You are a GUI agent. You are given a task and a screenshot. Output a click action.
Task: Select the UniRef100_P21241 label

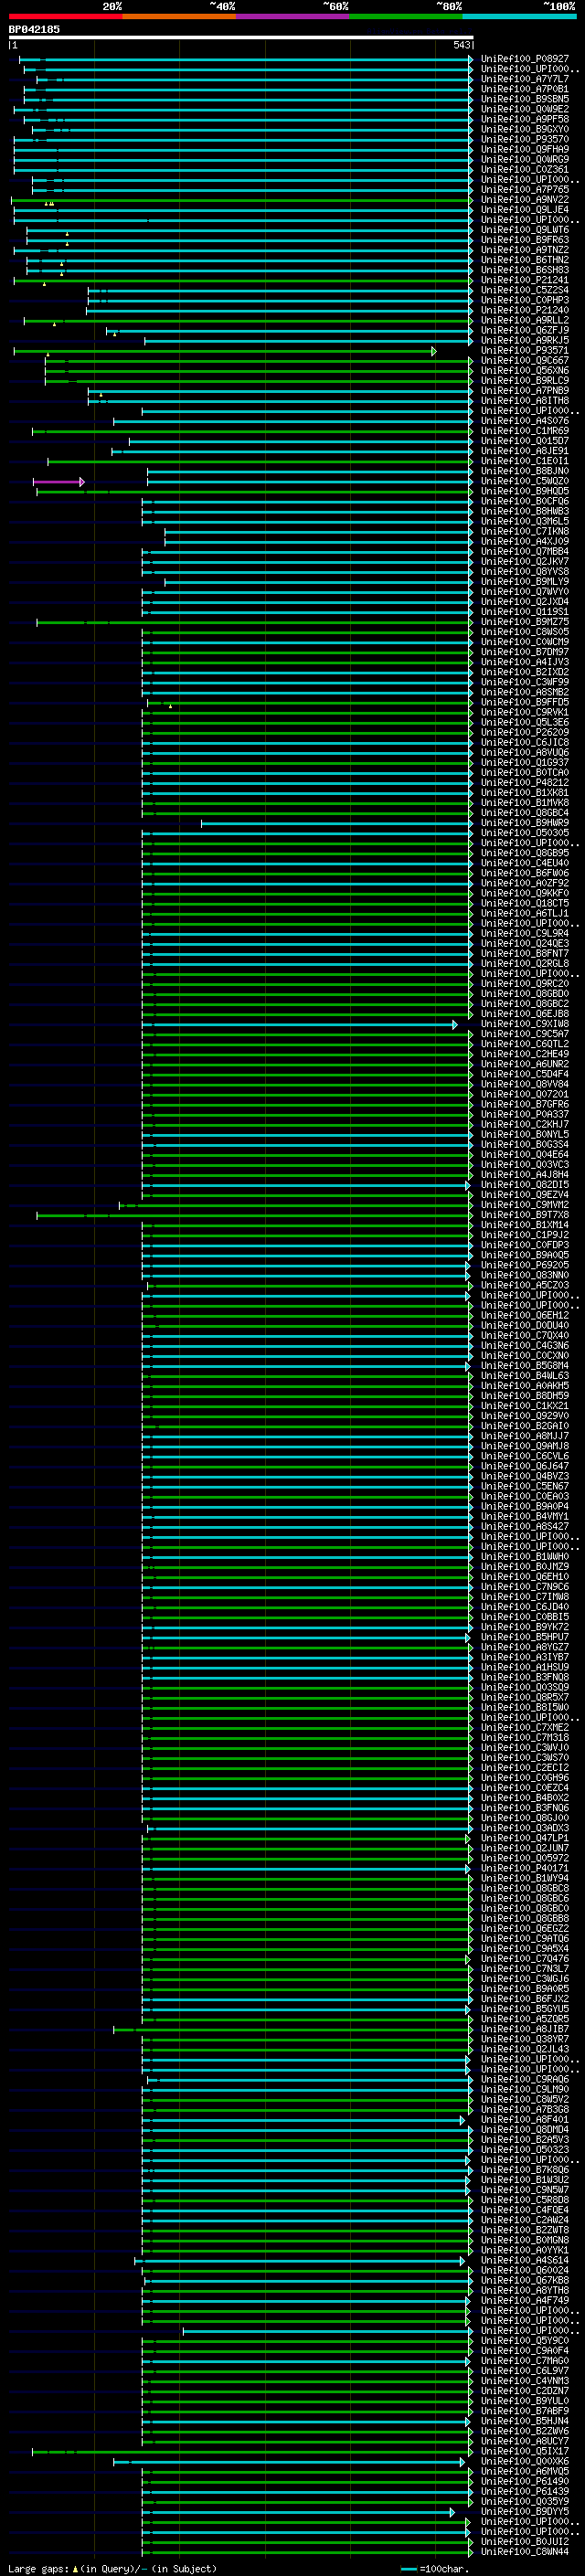pyautogui.click(x=525, y=280)
